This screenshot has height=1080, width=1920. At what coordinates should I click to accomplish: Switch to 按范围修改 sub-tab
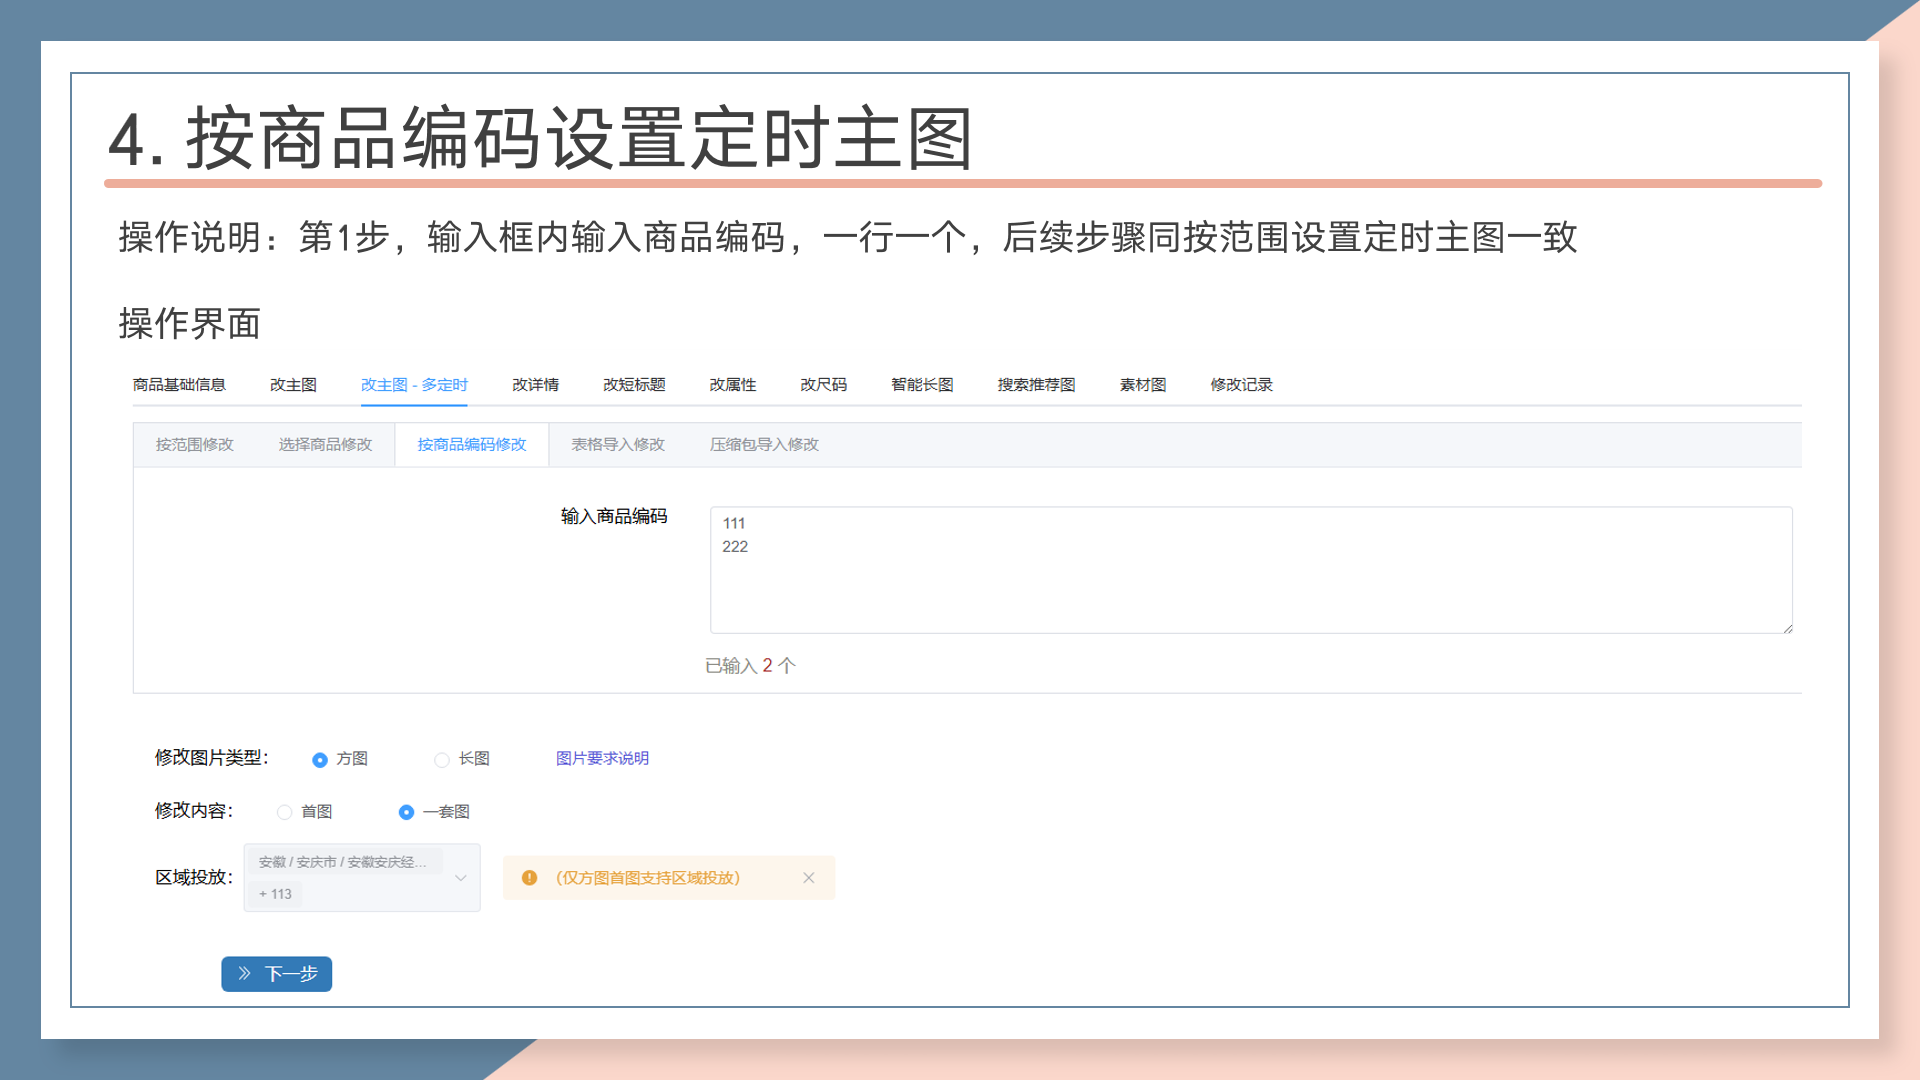point(194,445)
